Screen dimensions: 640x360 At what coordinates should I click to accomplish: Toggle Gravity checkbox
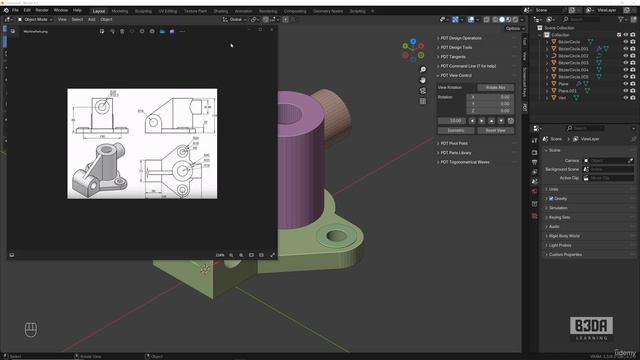tap(551, 198)
